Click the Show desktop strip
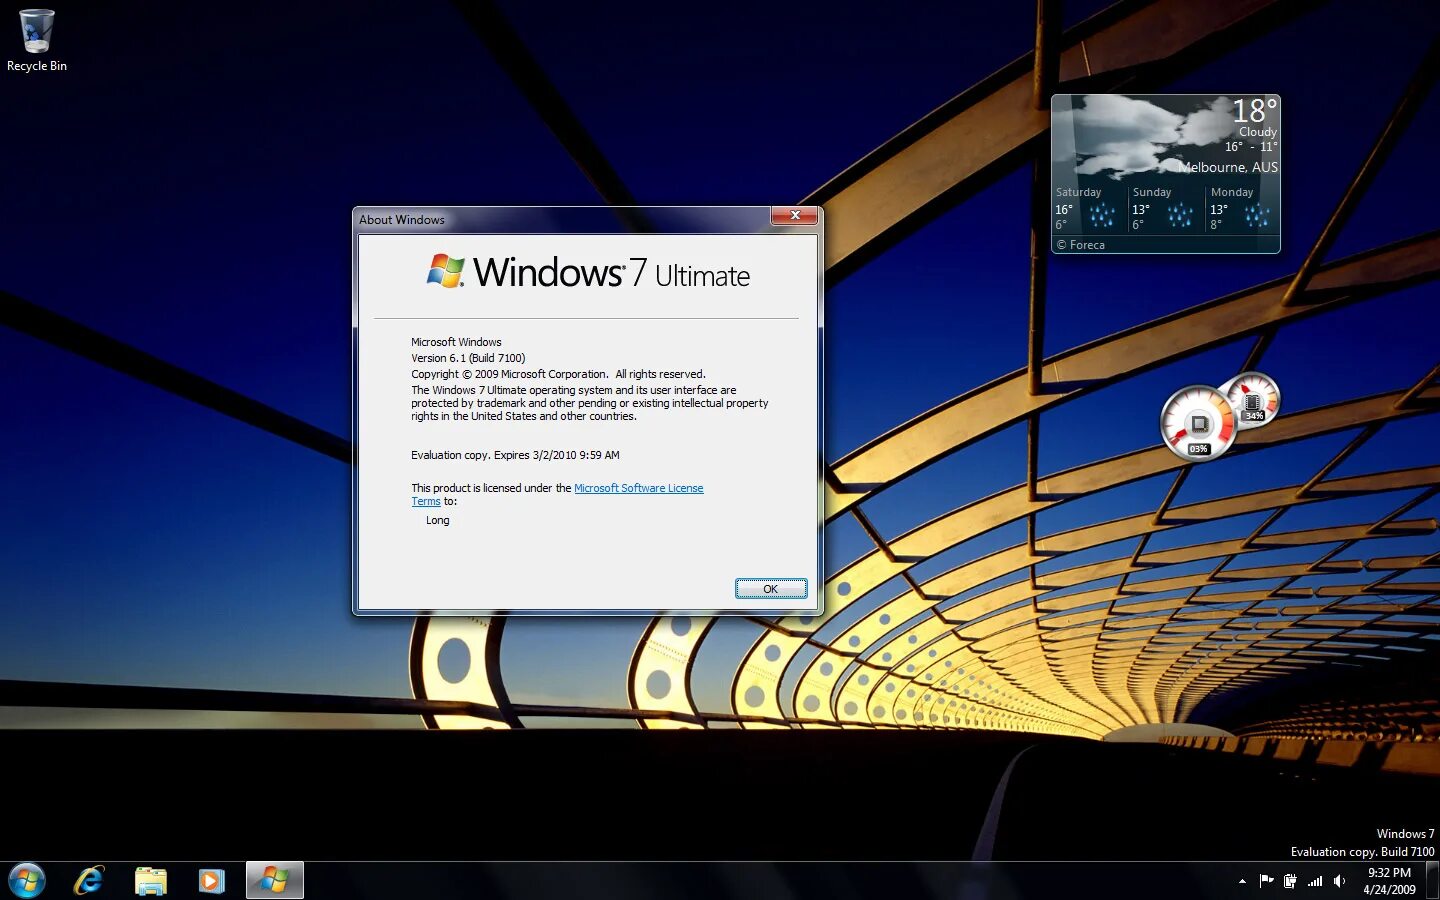The width and height of the screenshot is (1440, 900). 1433,881
